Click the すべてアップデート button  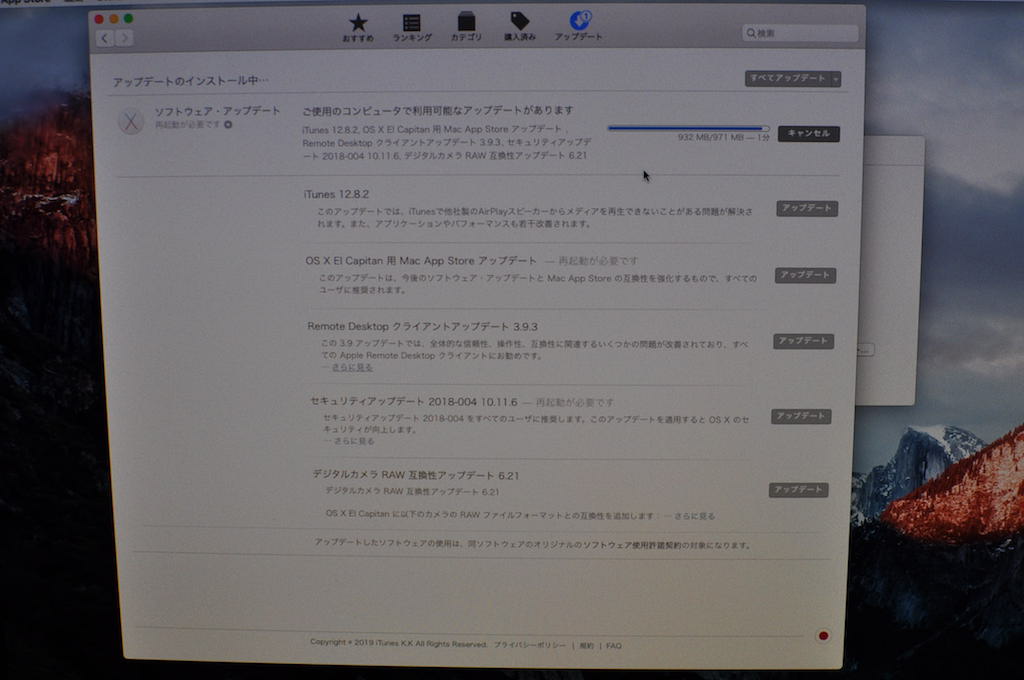click(788, 78)
